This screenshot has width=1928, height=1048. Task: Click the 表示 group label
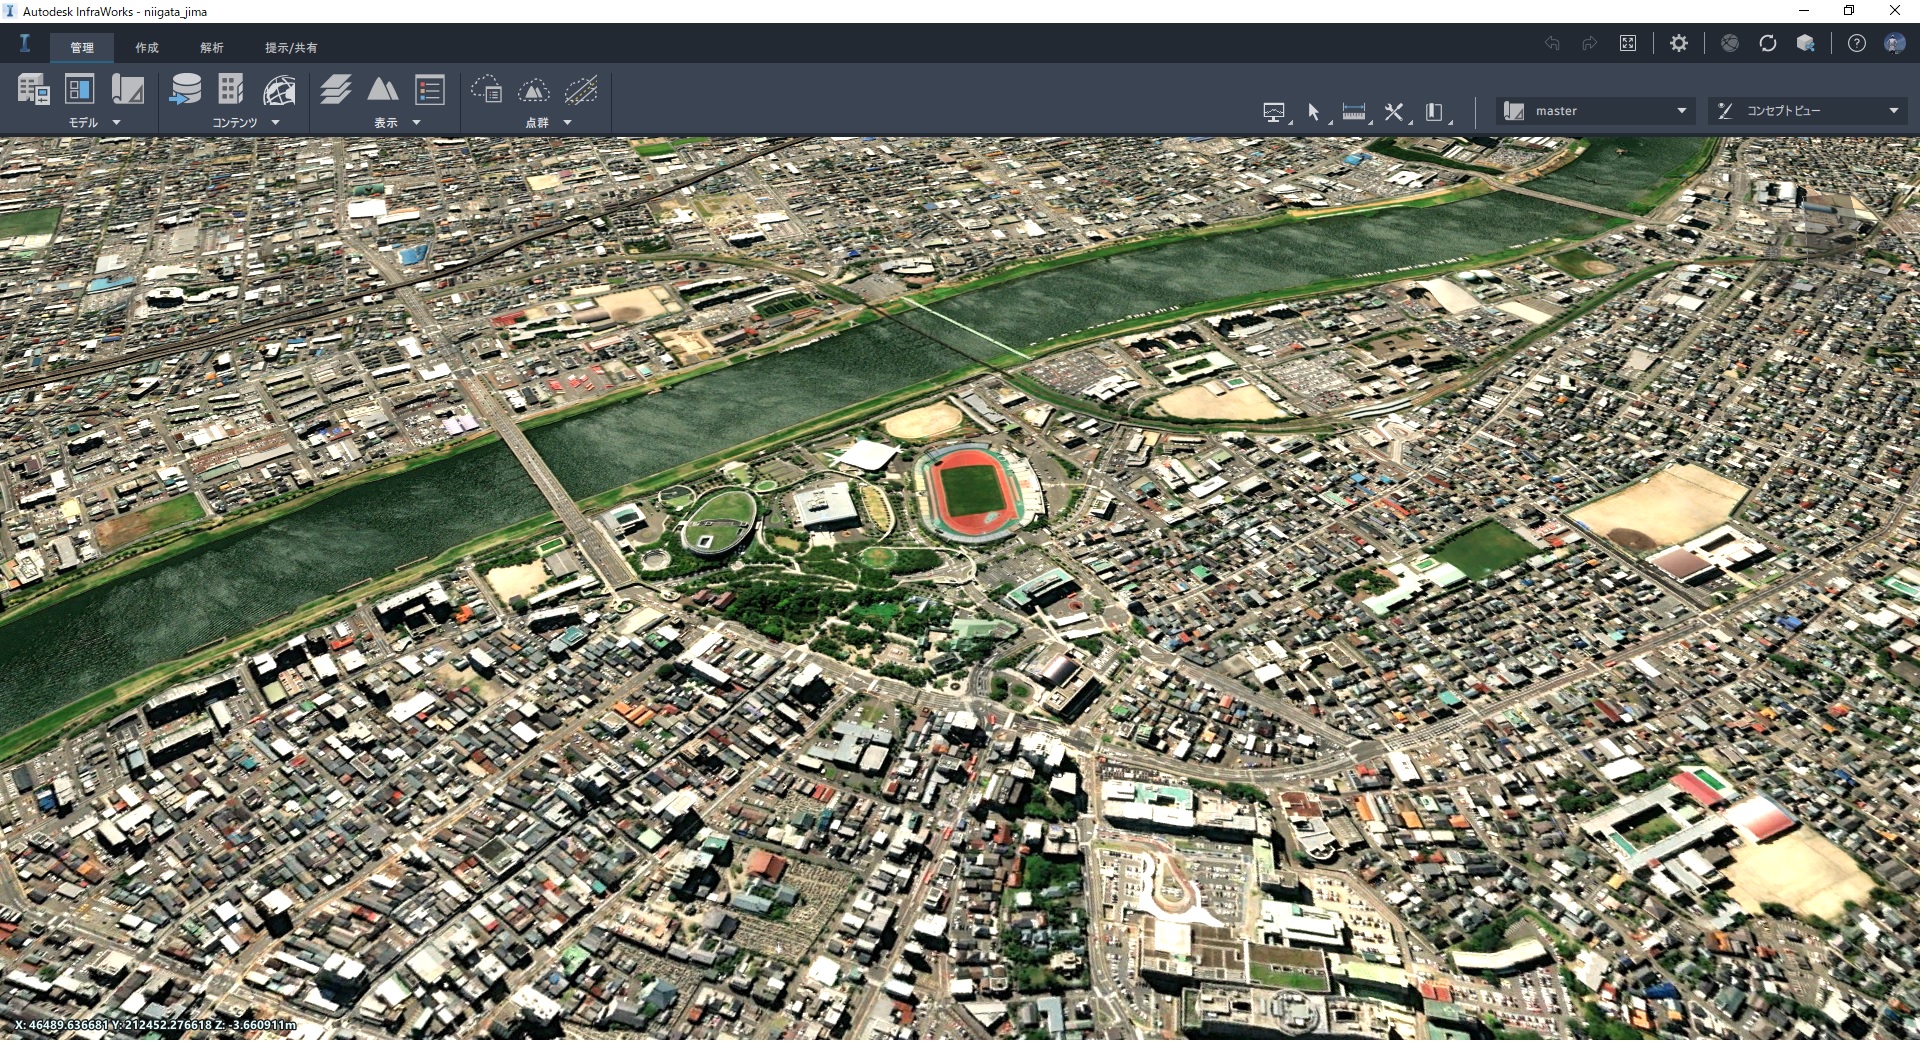(x=386, y=122)
